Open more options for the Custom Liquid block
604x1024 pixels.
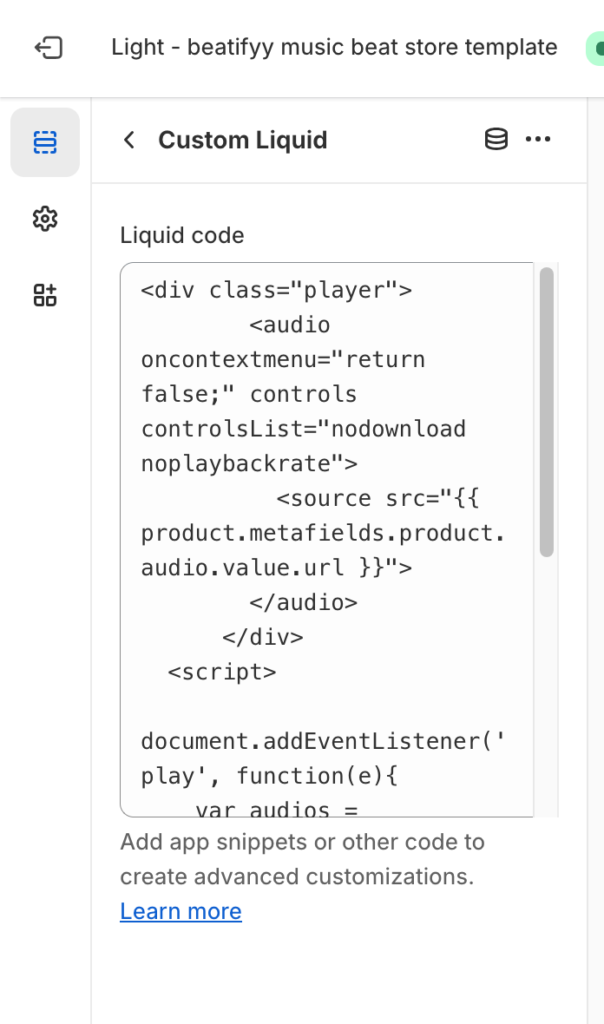coord(539,139)
